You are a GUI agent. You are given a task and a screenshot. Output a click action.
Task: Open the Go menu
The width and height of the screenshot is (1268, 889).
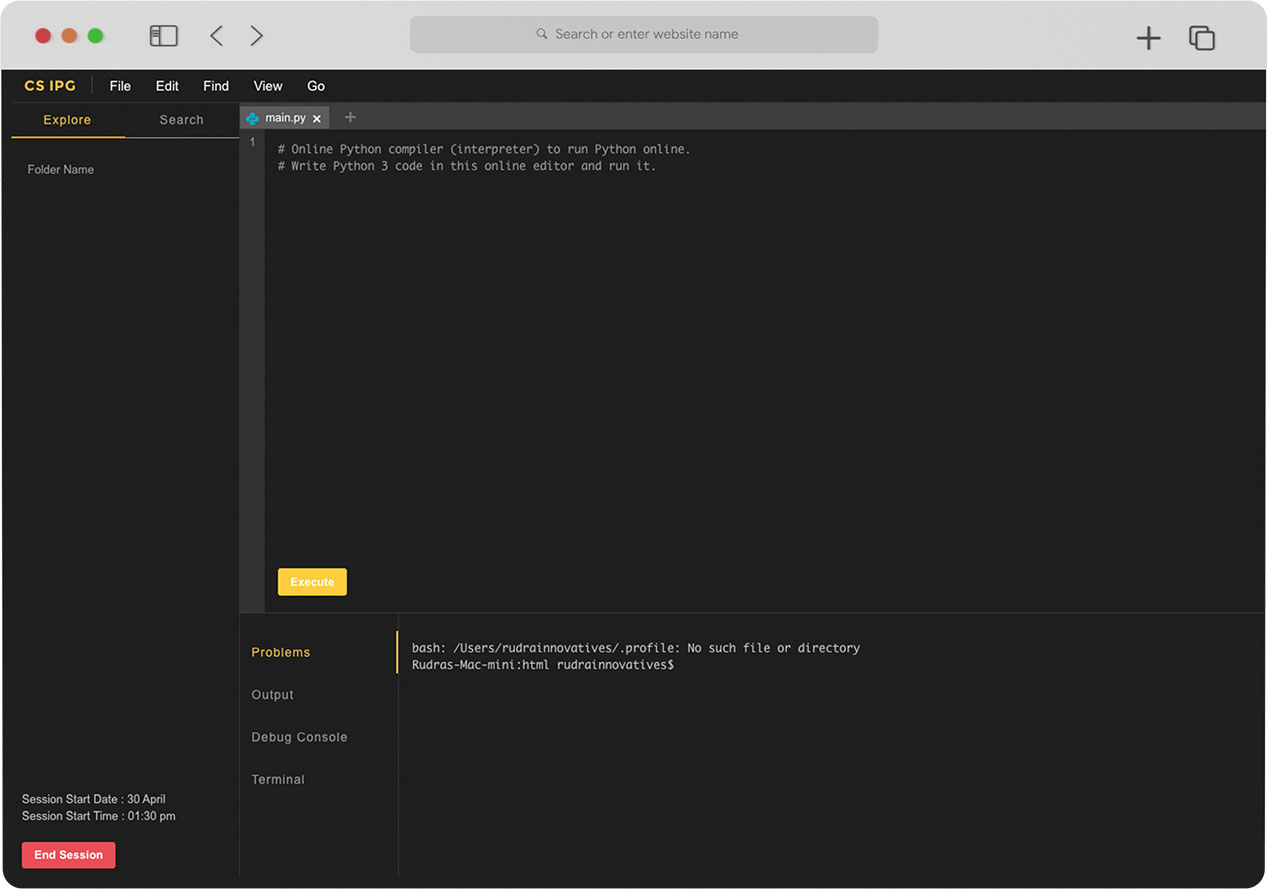316,86
